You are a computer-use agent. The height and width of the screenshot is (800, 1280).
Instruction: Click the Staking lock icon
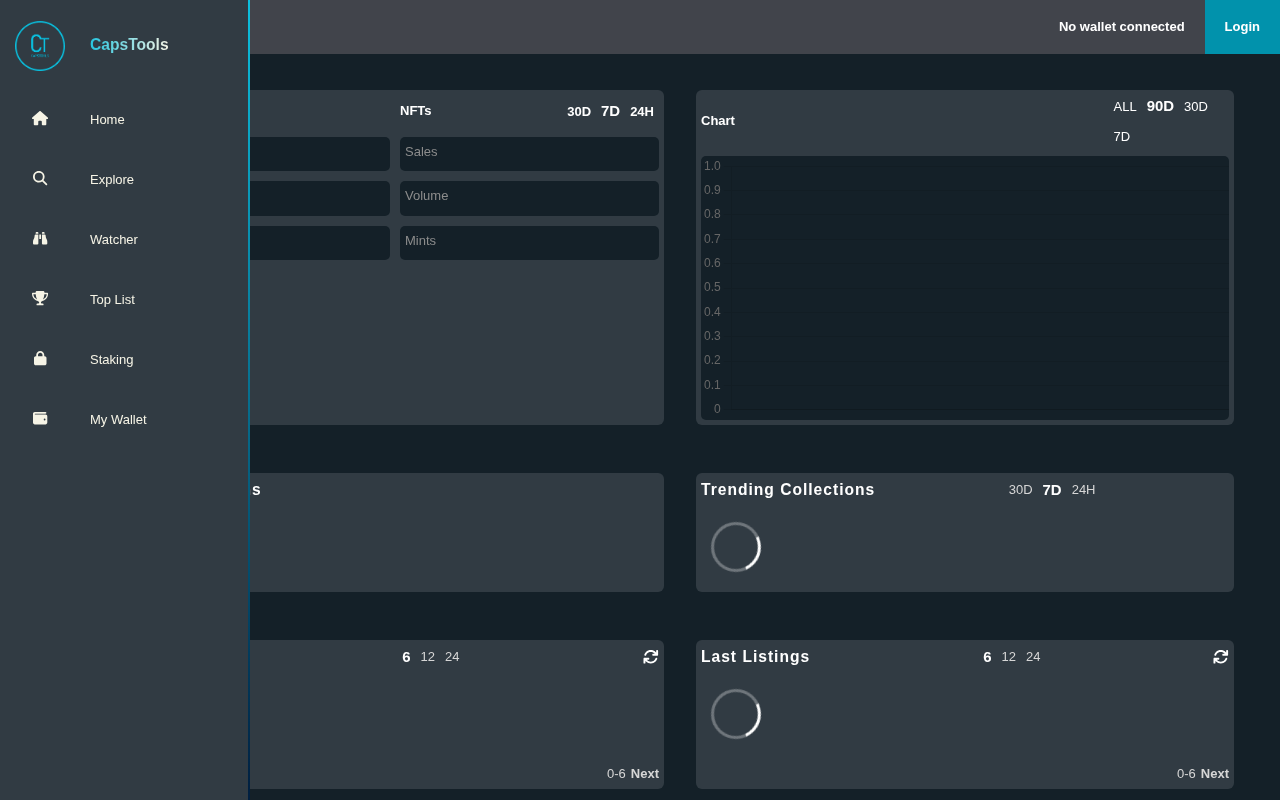coord(40,359)
